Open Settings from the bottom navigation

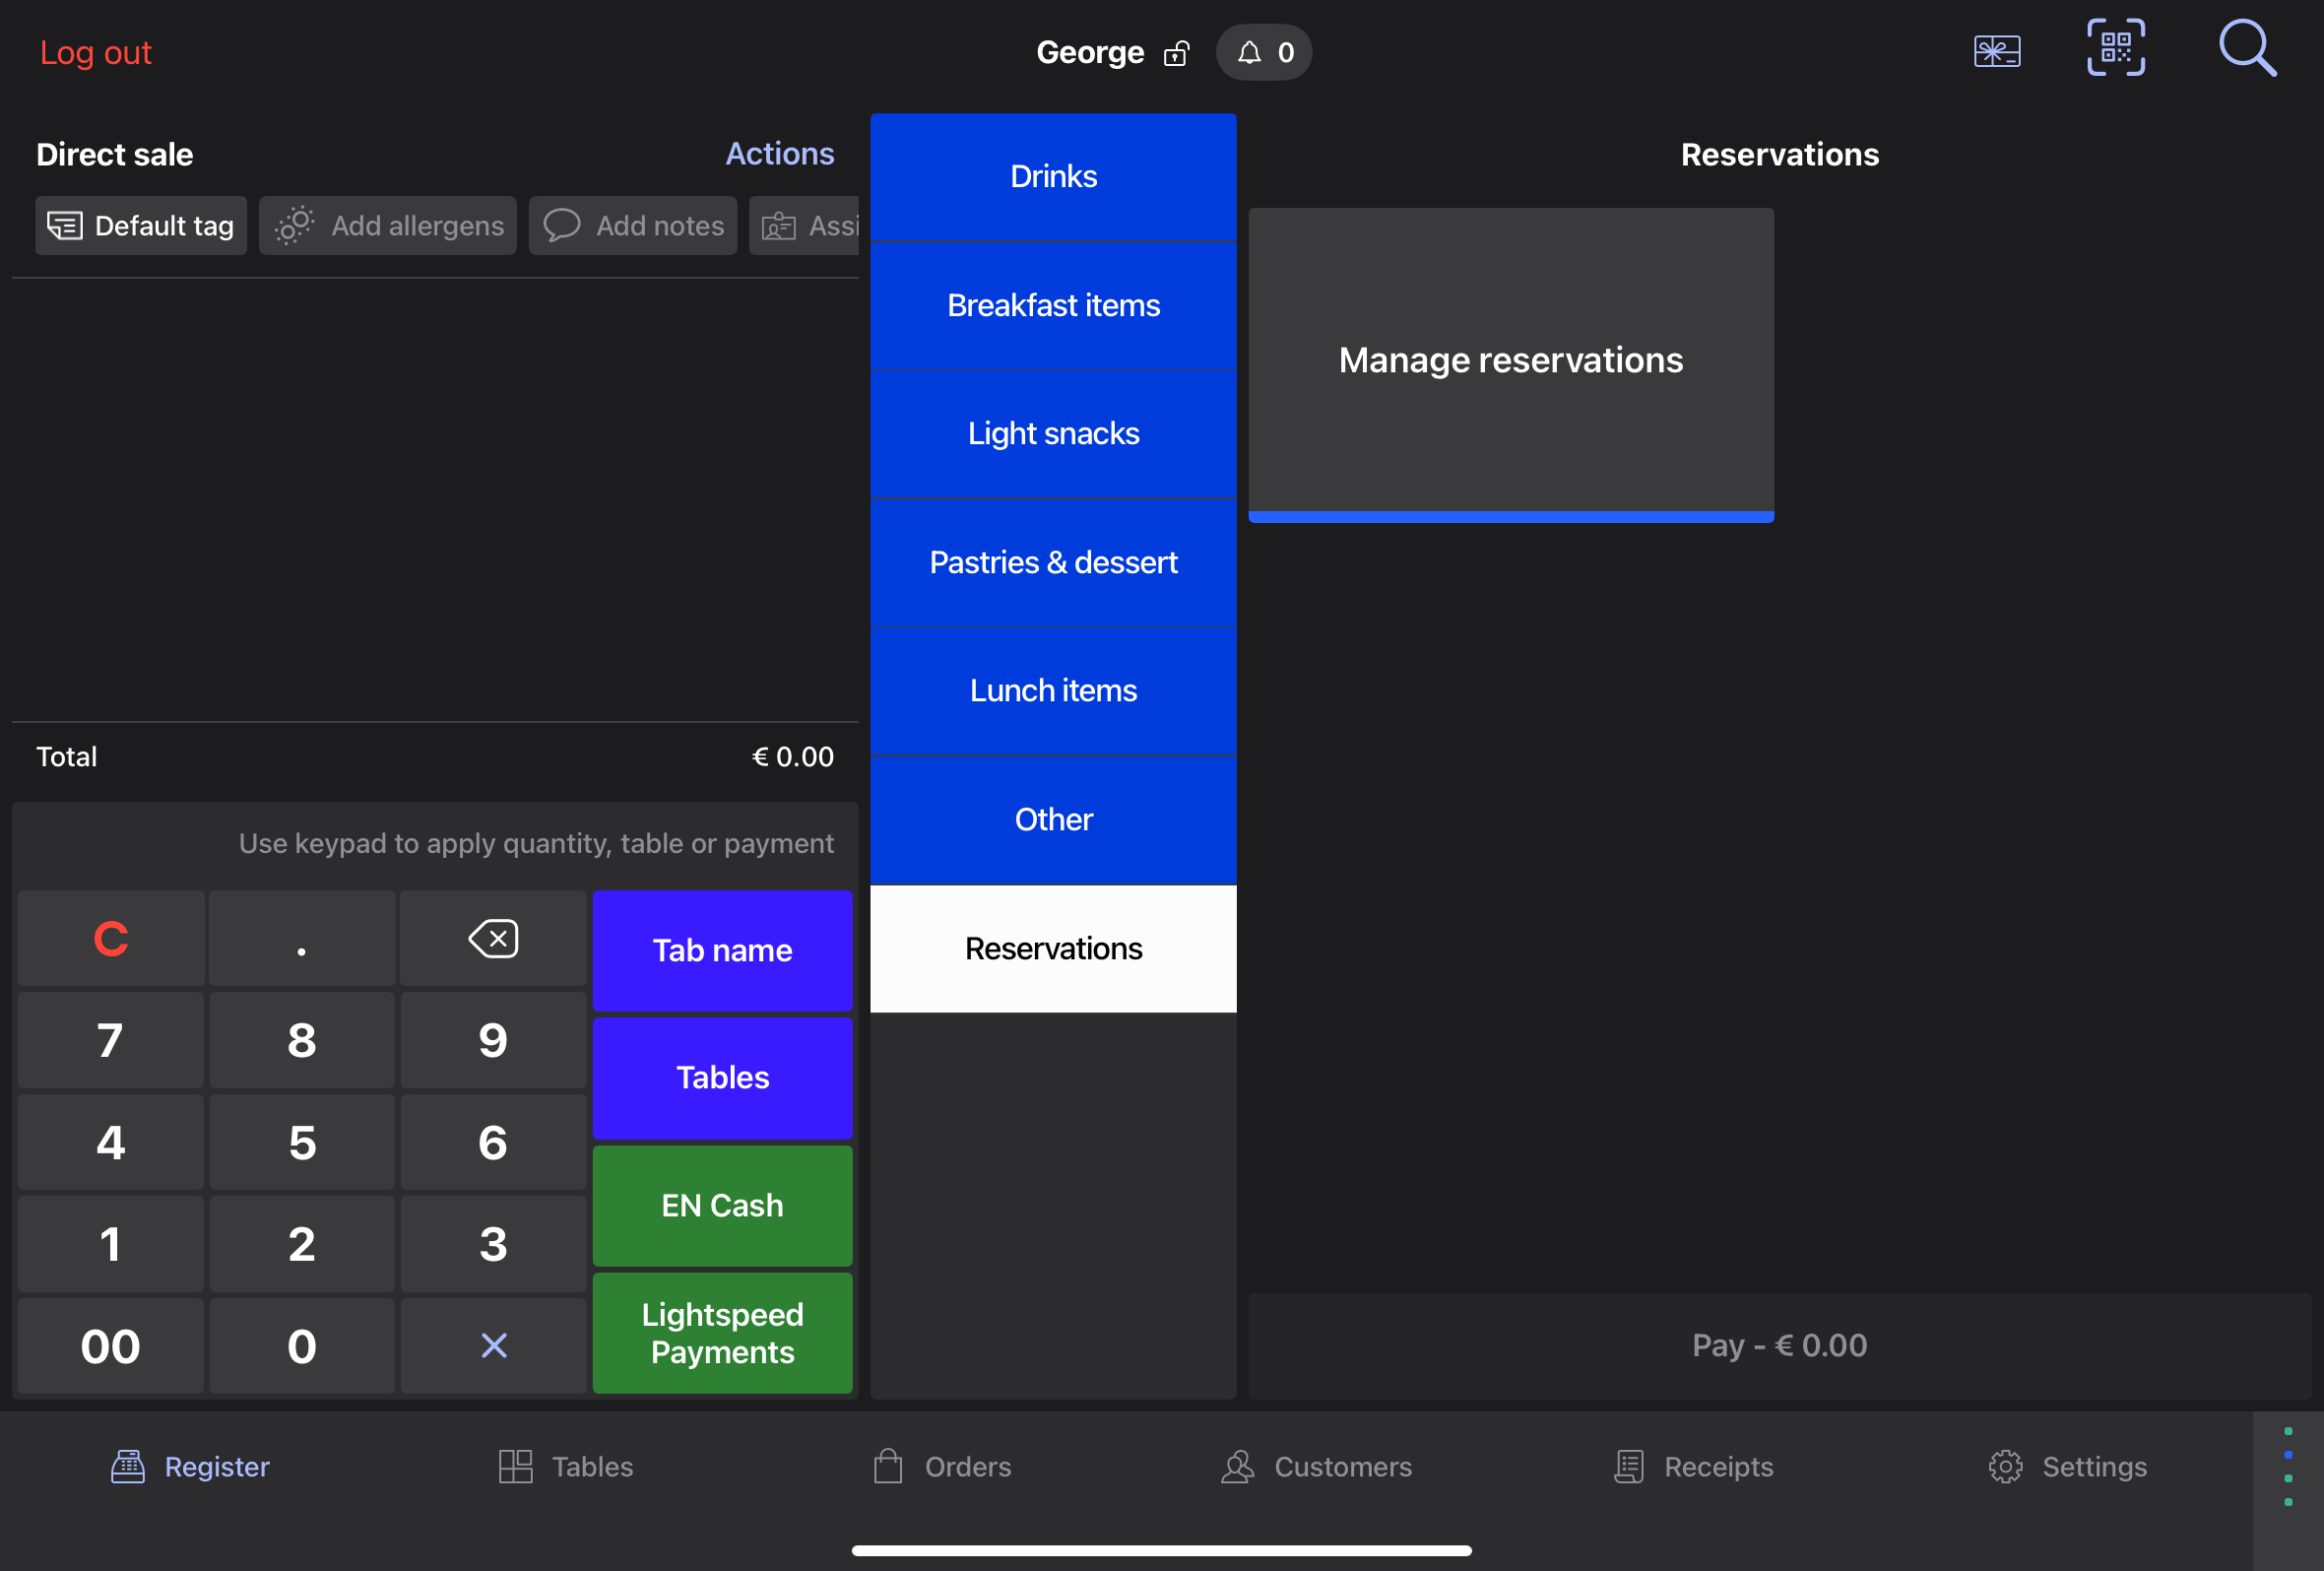2068,1466
